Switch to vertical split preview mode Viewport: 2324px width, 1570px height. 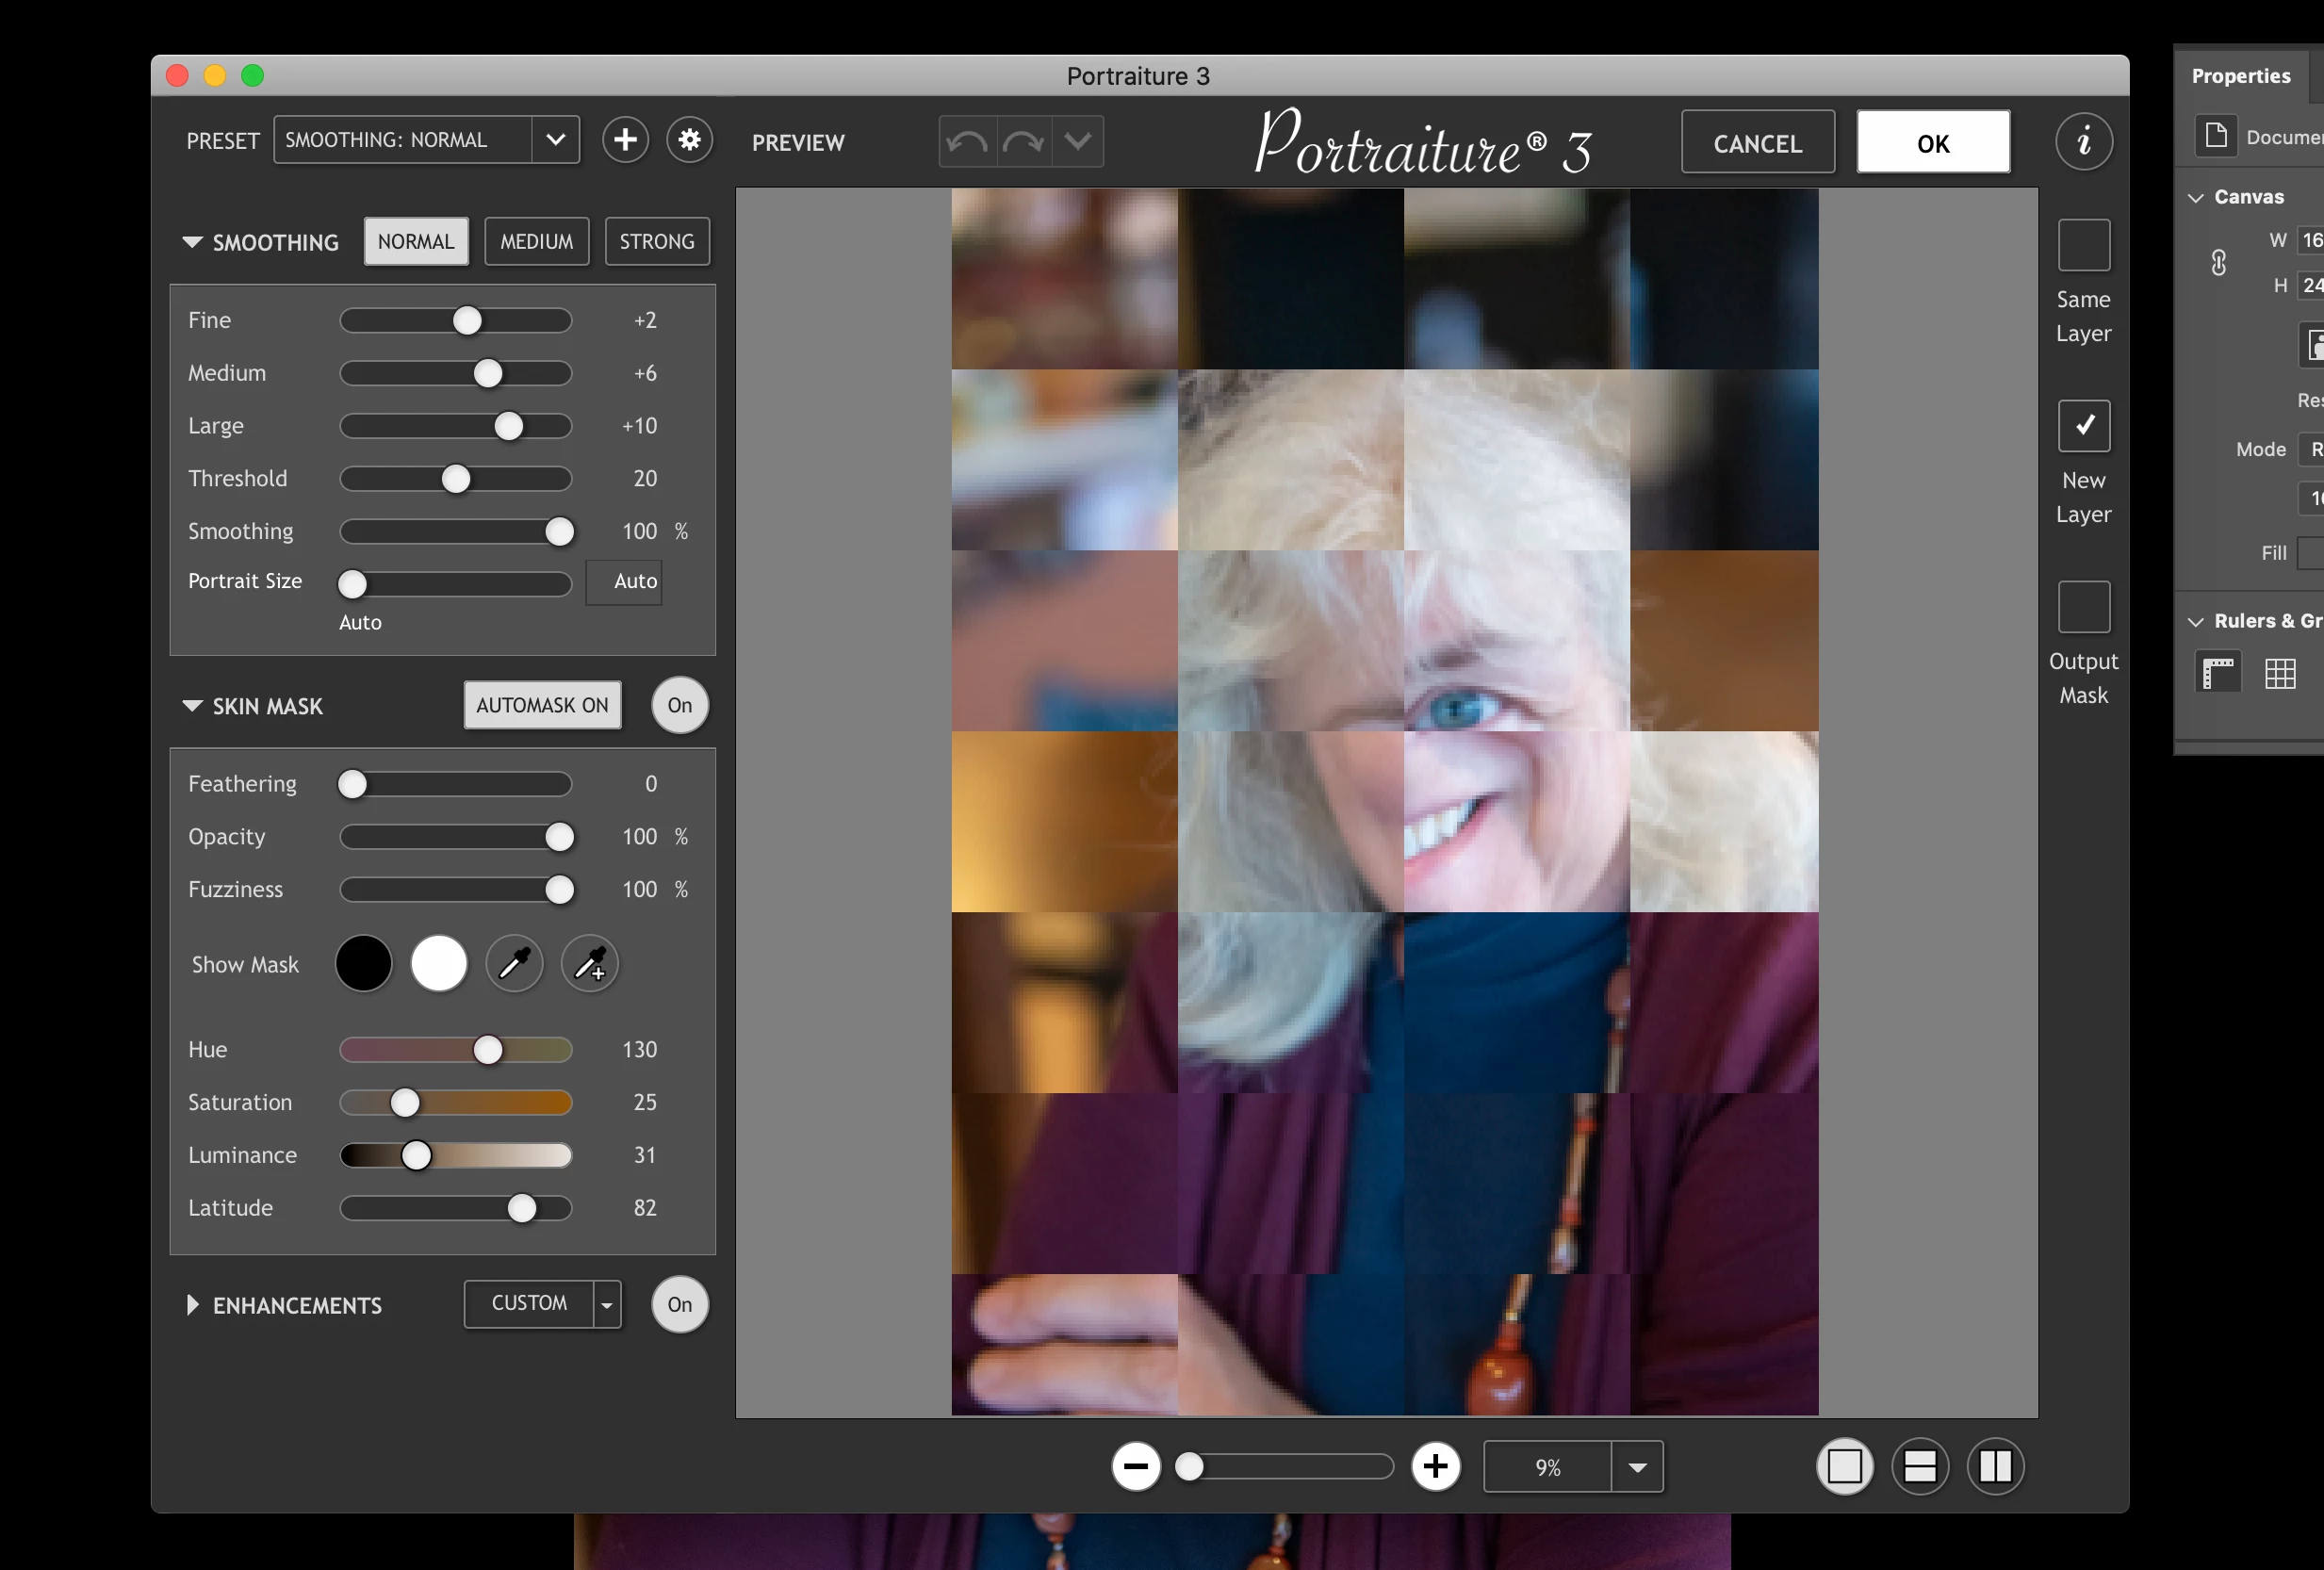(1995, 1466)
